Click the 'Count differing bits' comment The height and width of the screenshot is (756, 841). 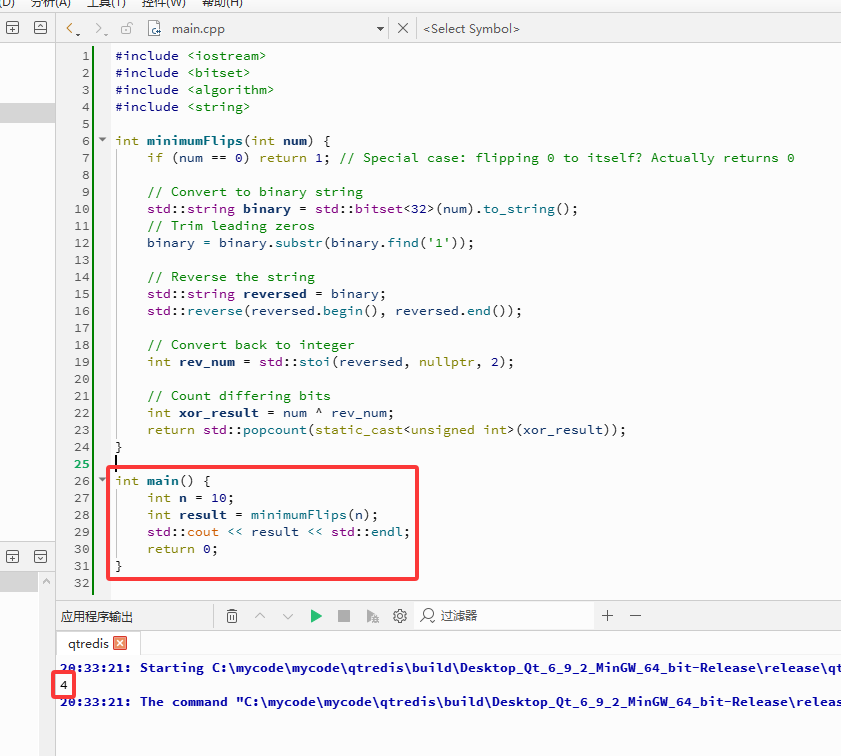tap(239, 396)
